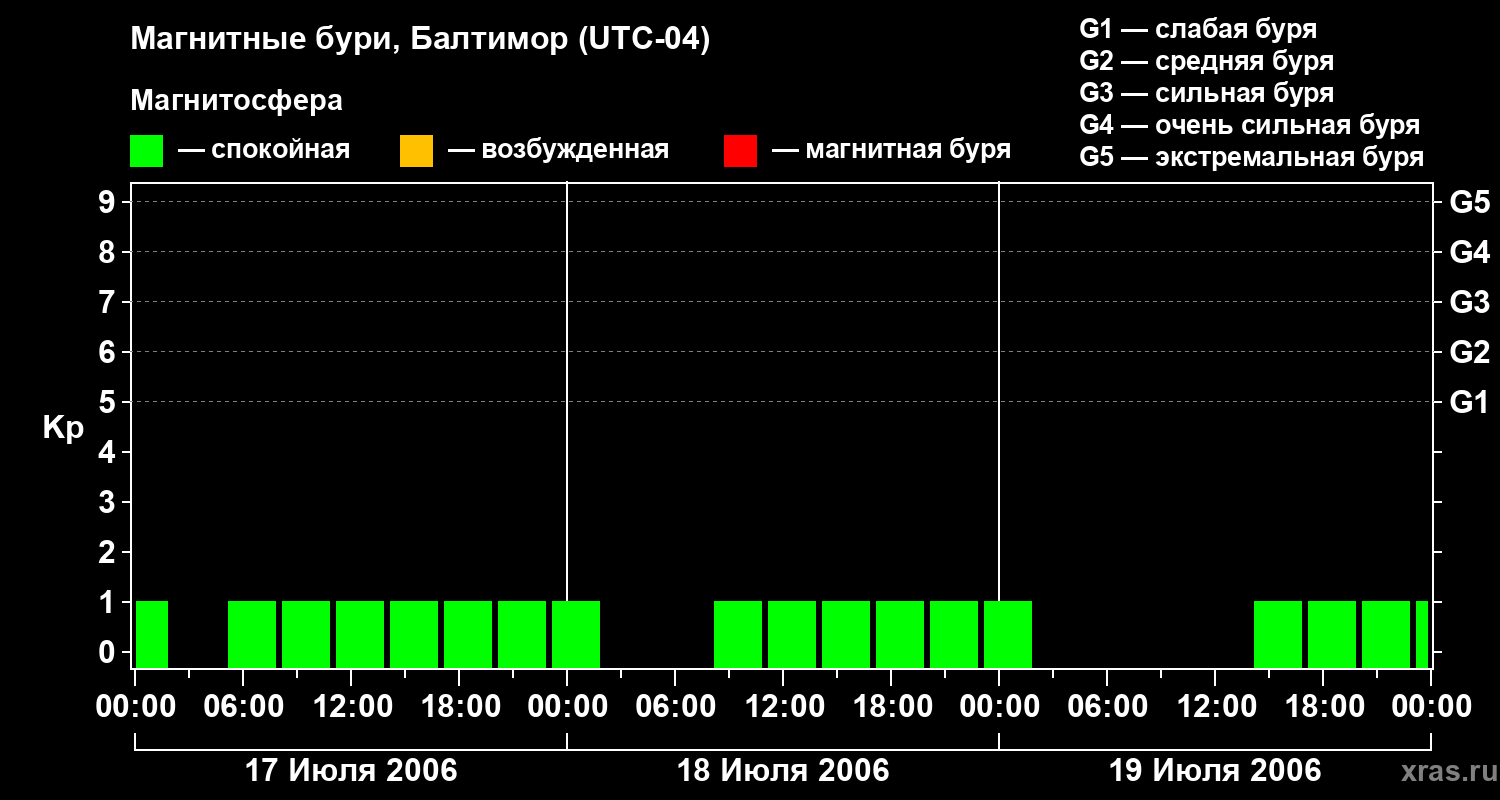Viewport: 1500px width, 800px height.
Task: Click the green 'спокойная' legend swatch
Action: click(146, 151)
